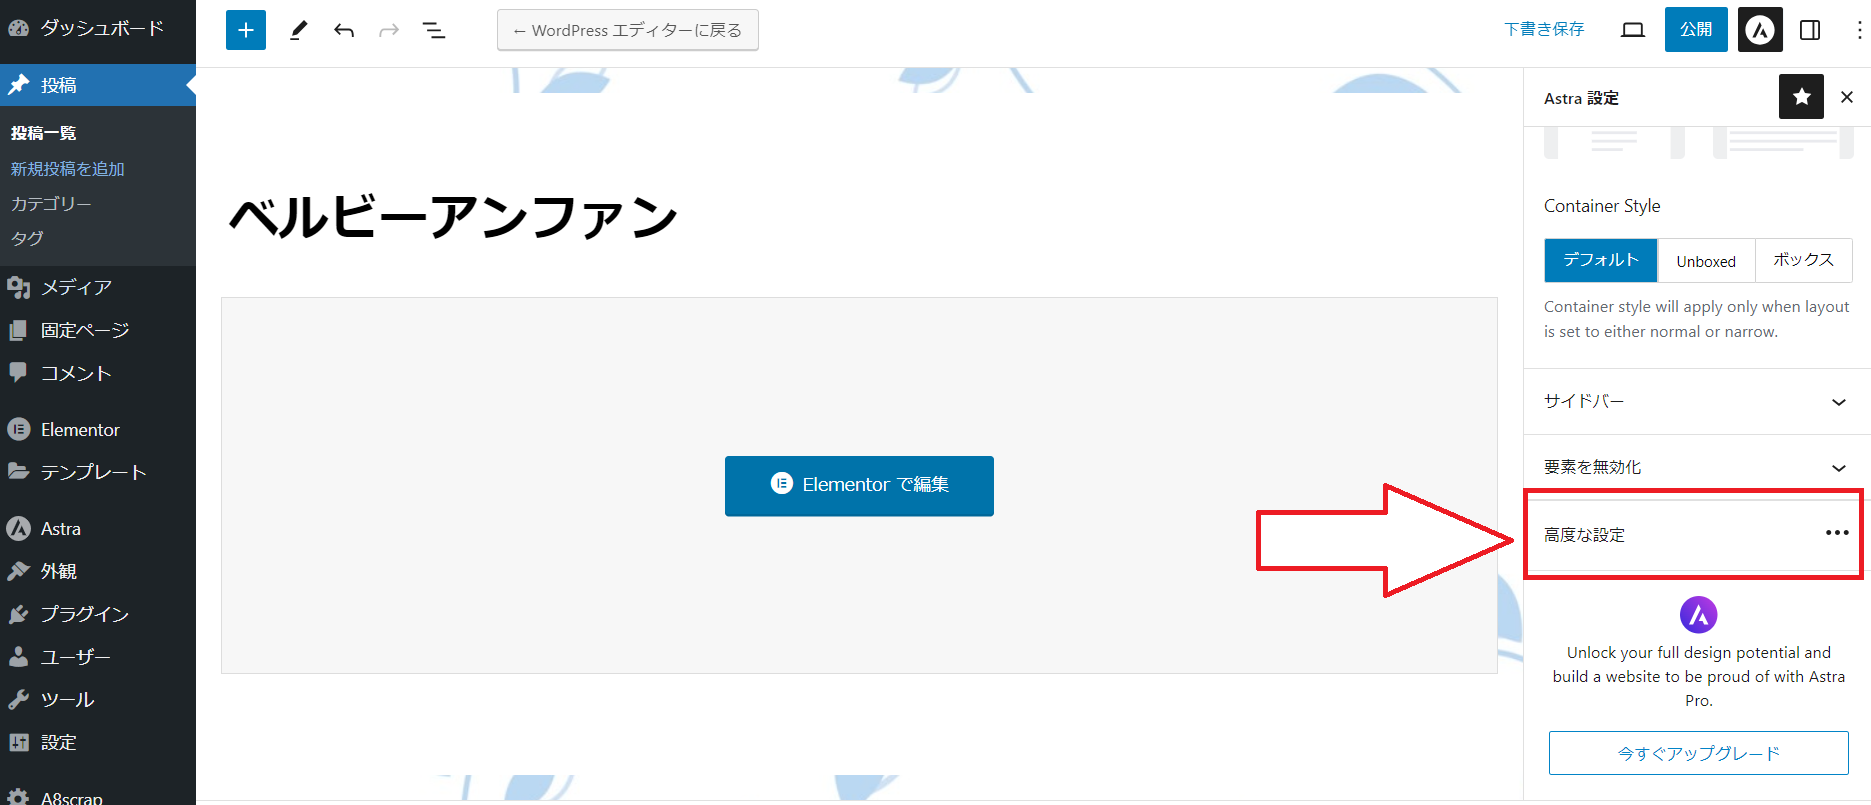Select the pencil tools icon

298,30
